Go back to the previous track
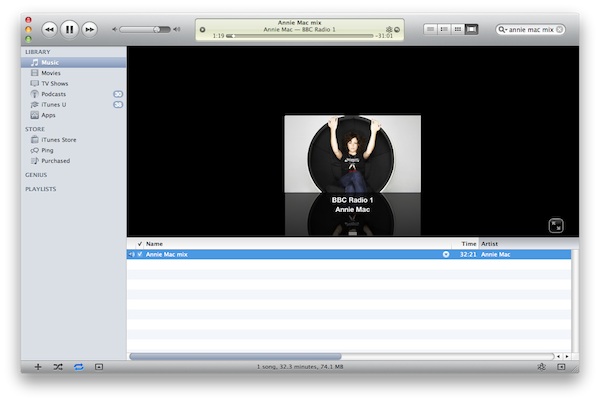600x402 pixels. [49, 29]
